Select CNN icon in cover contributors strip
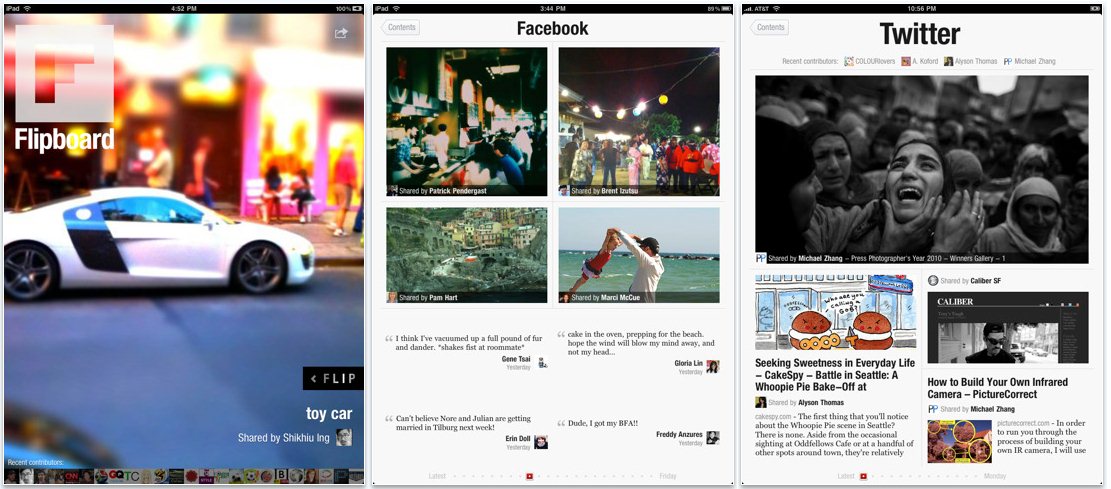The height and width of the screenshot is (489, 1111). pos(72,476)
